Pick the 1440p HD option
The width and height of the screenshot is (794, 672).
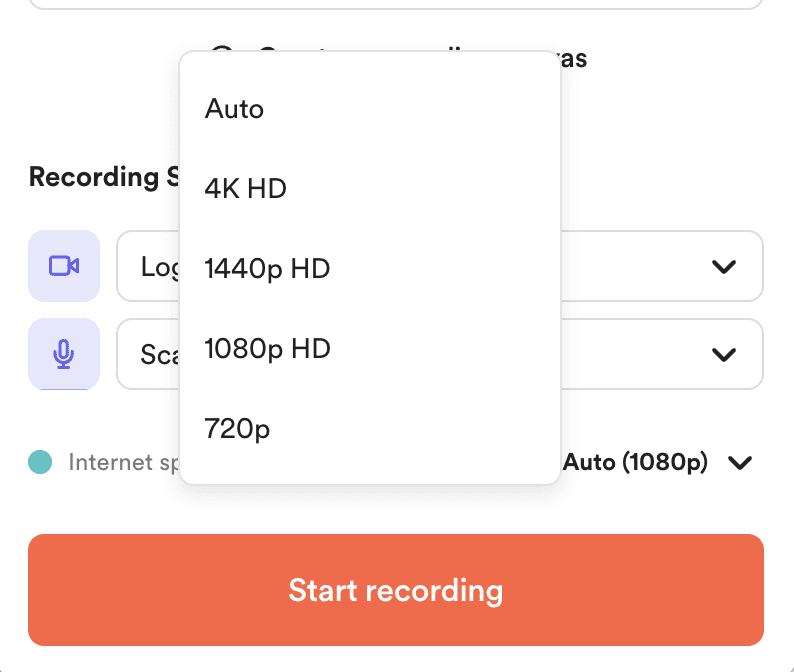tap(267, 268)
